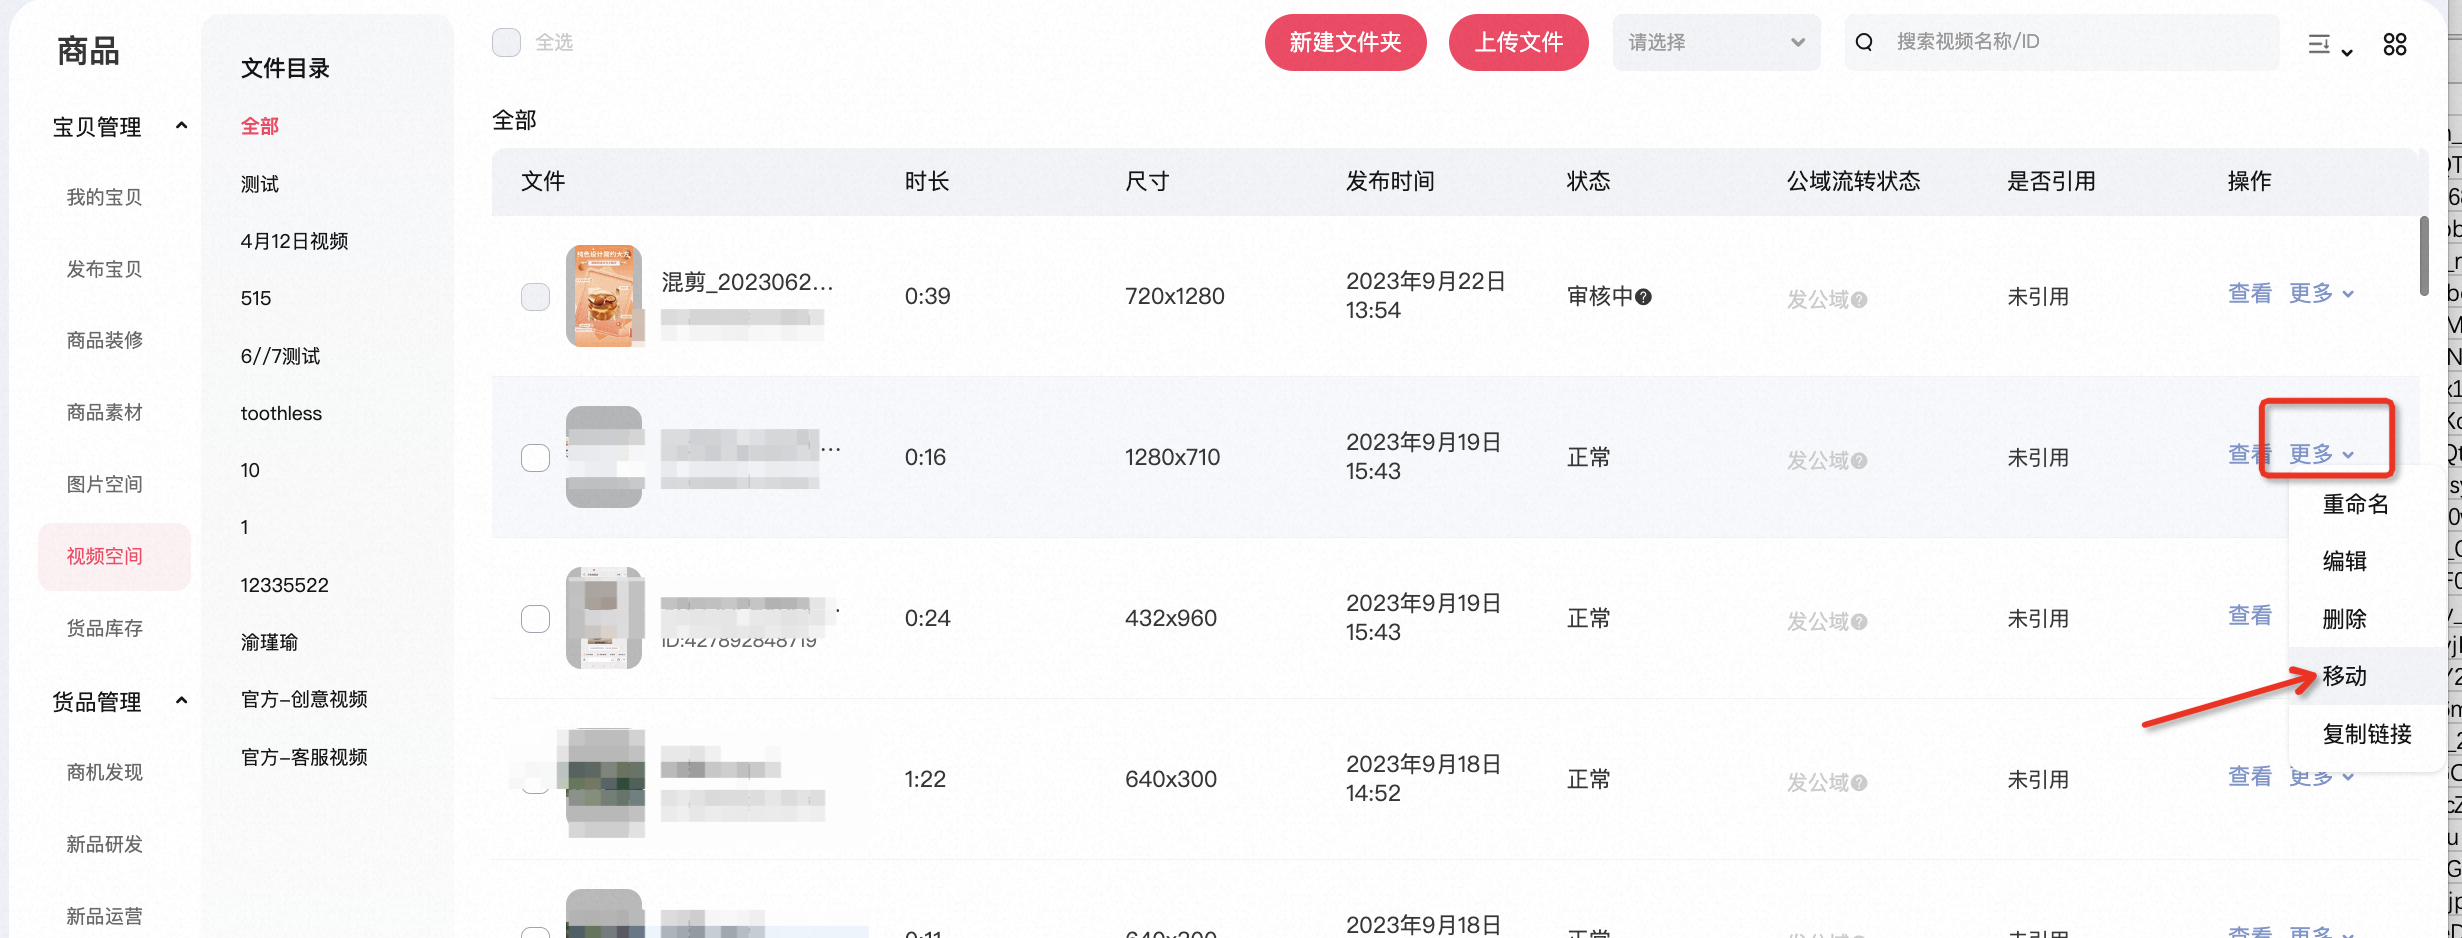Viewport: 2462px width, 938px height.
Task: Select the checkbox of the 0:24 video row
Action: pos(535,619)
